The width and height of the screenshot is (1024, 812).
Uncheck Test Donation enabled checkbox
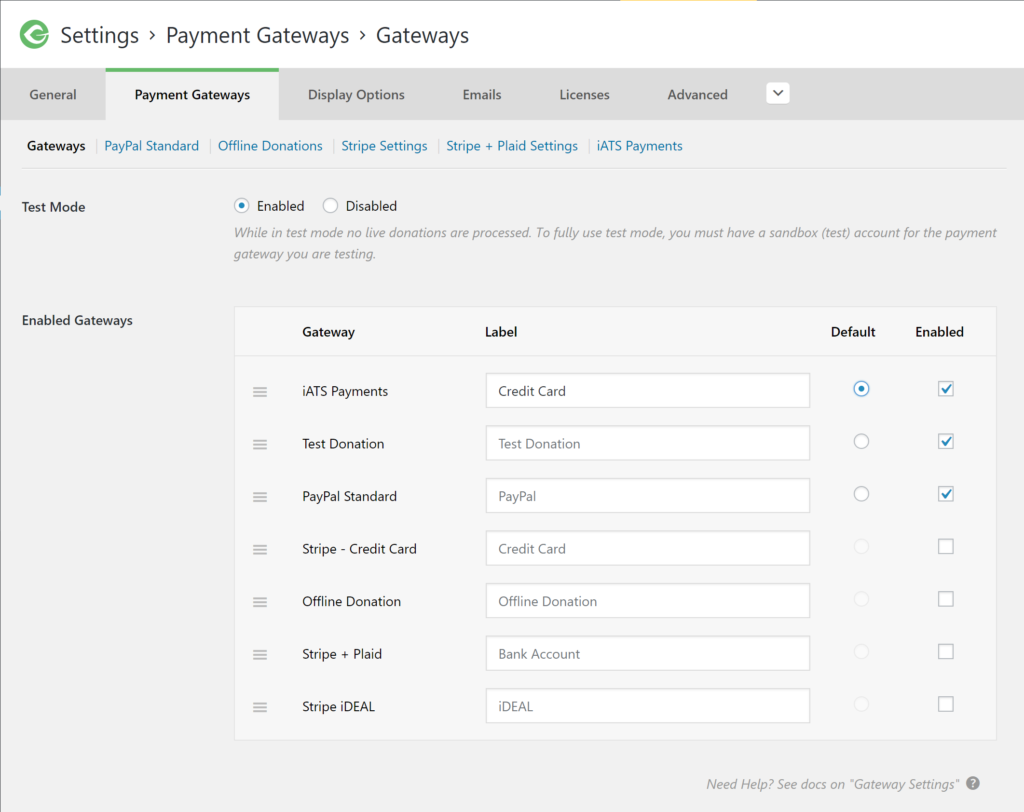tap(946, 442)
